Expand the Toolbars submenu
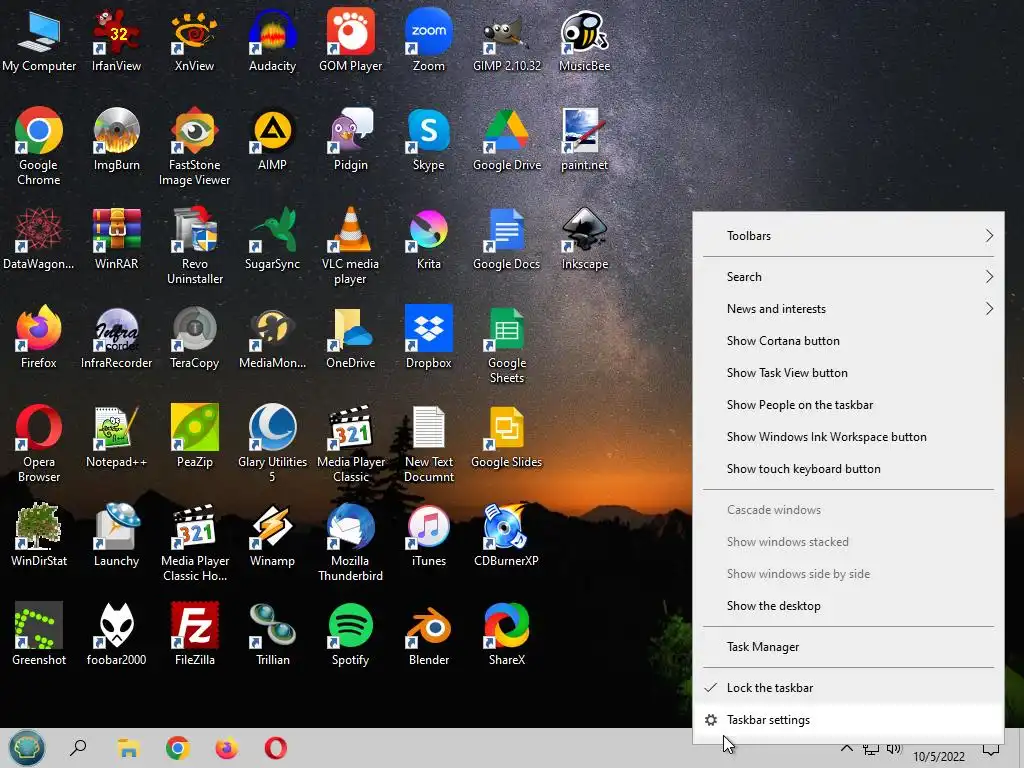The image size is (1024, 768). [848, 236]
